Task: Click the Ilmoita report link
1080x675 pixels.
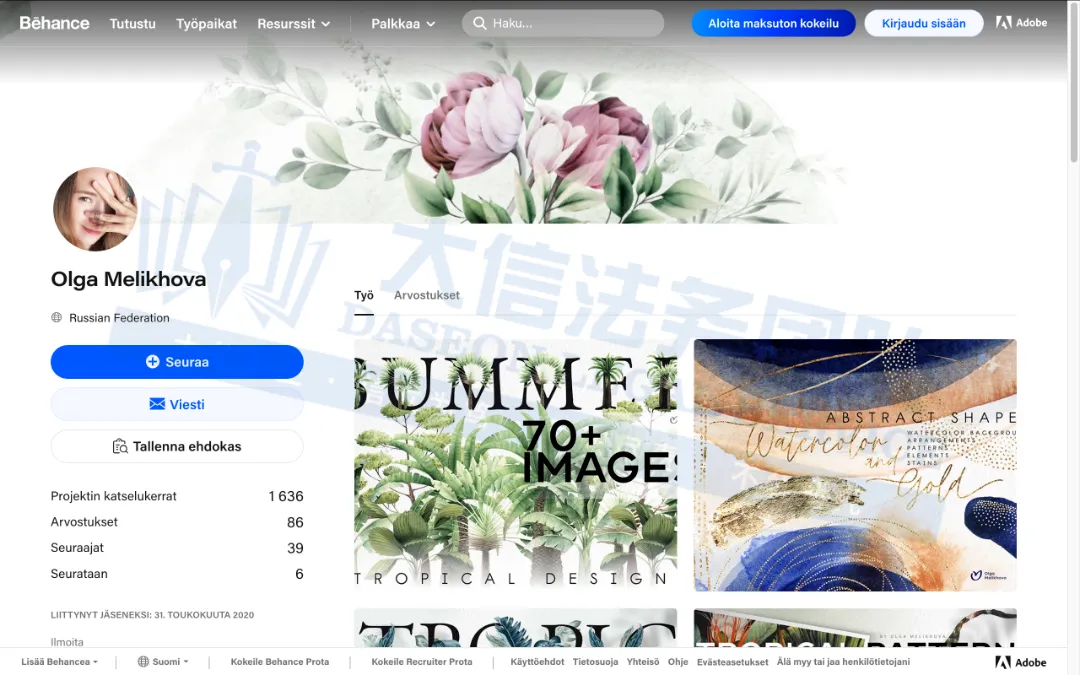Action: 67,641
